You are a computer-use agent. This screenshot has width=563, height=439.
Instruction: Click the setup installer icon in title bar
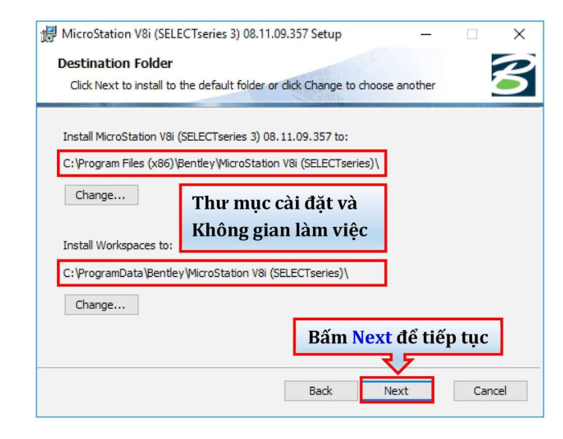(48, 34)
